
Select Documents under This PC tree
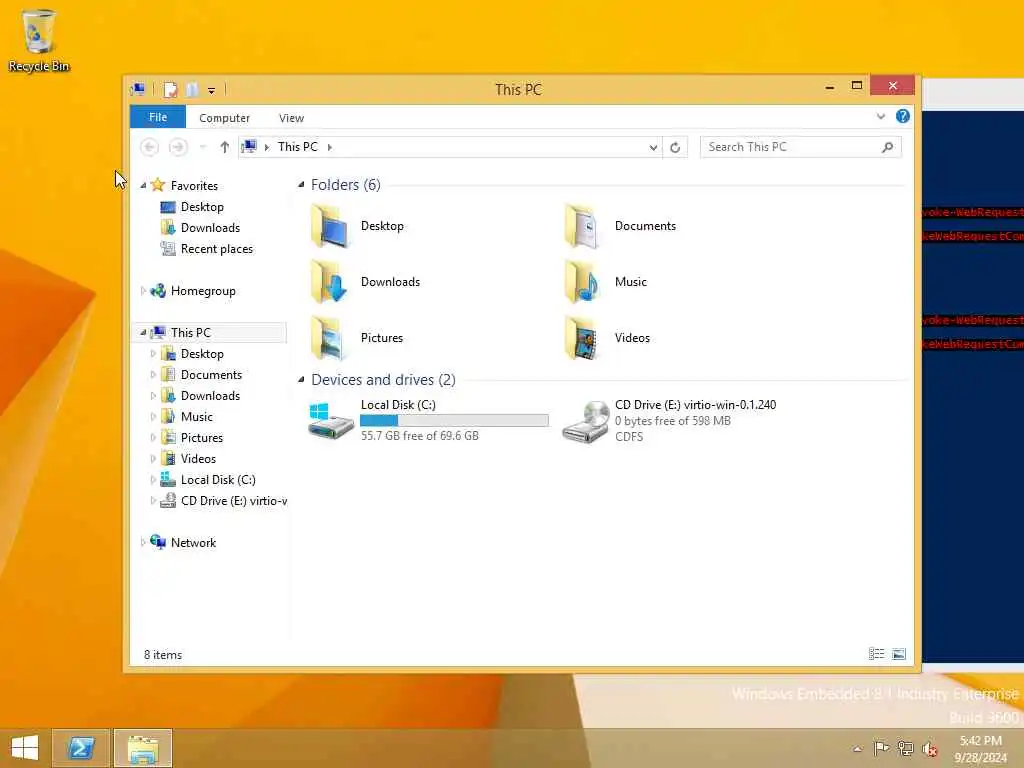(201, 375)
